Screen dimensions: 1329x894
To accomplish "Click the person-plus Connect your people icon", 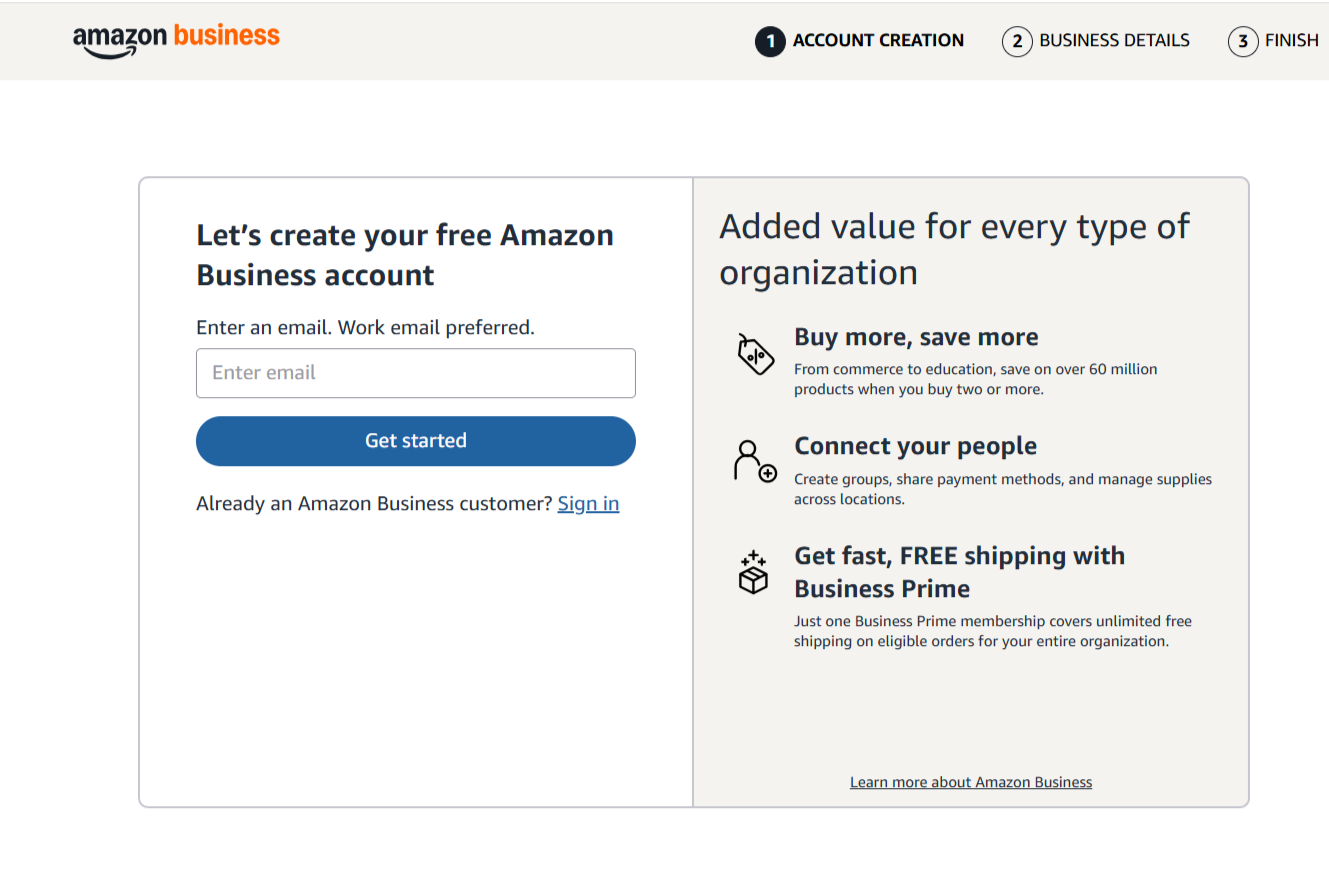I will click(755, 460).
